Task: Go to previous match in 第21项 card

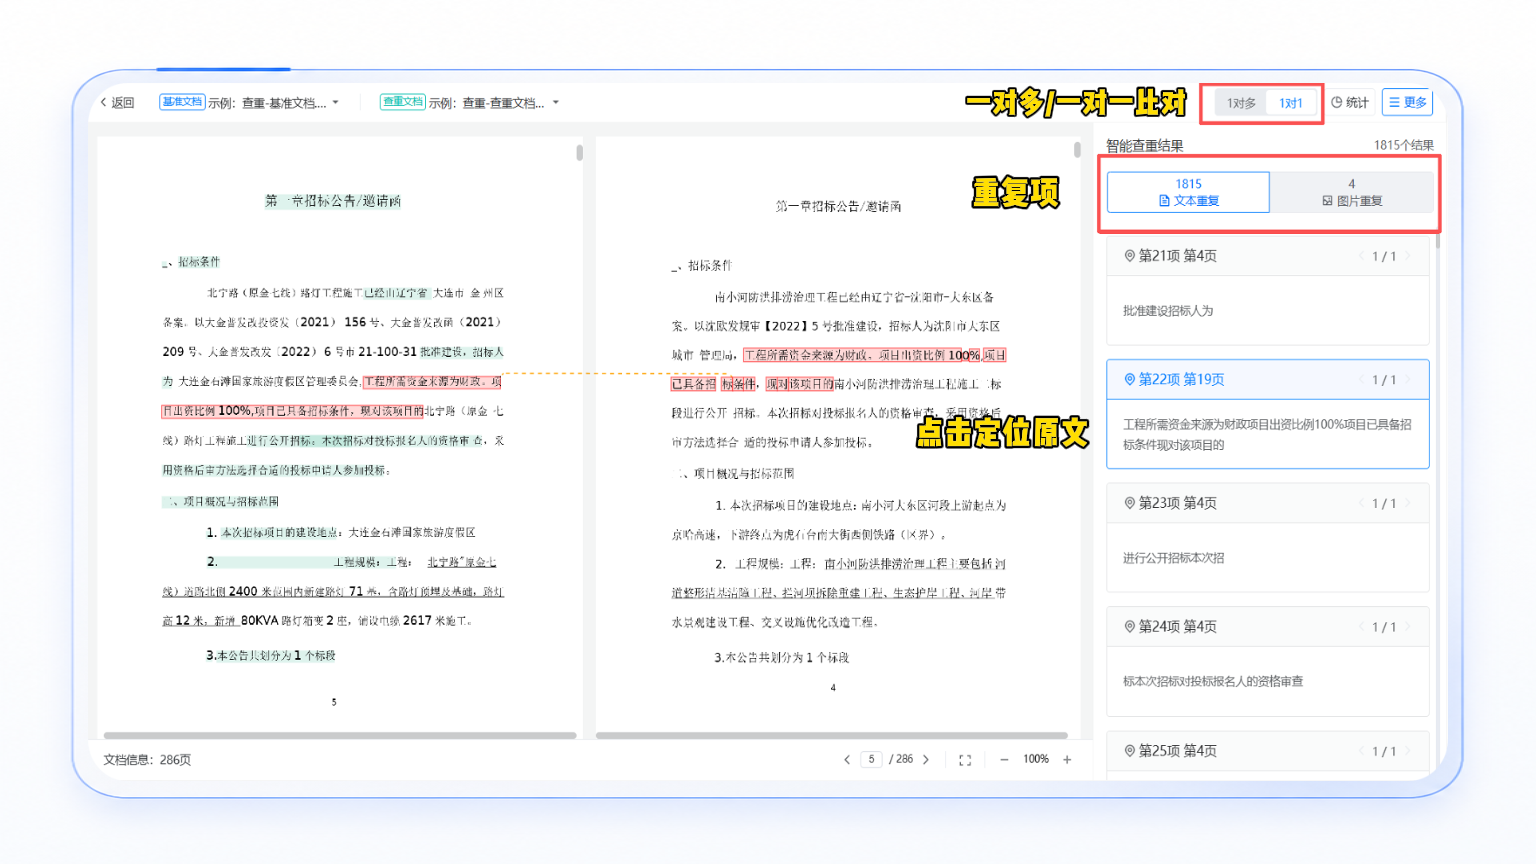Action: point(1361,256)
